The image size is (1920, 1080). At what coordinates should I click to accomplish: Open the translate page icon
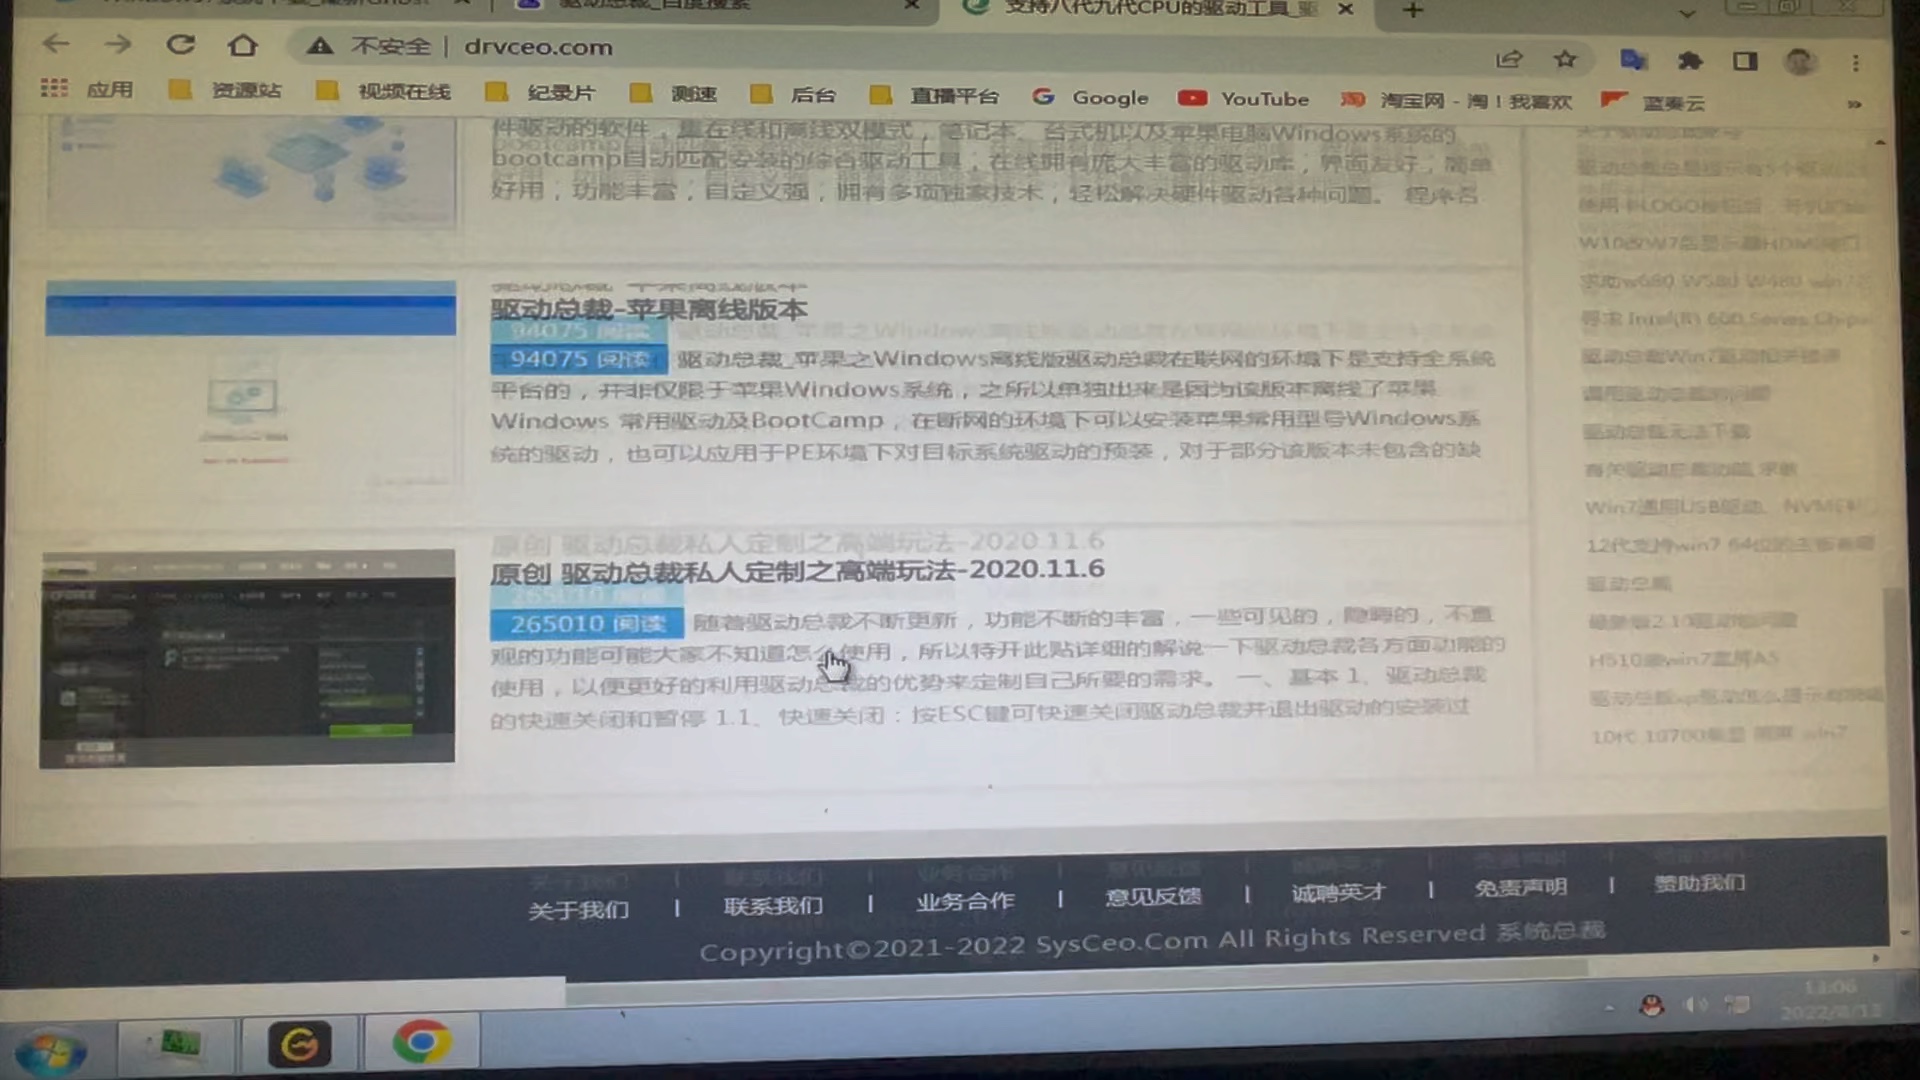click(1633, 60)
